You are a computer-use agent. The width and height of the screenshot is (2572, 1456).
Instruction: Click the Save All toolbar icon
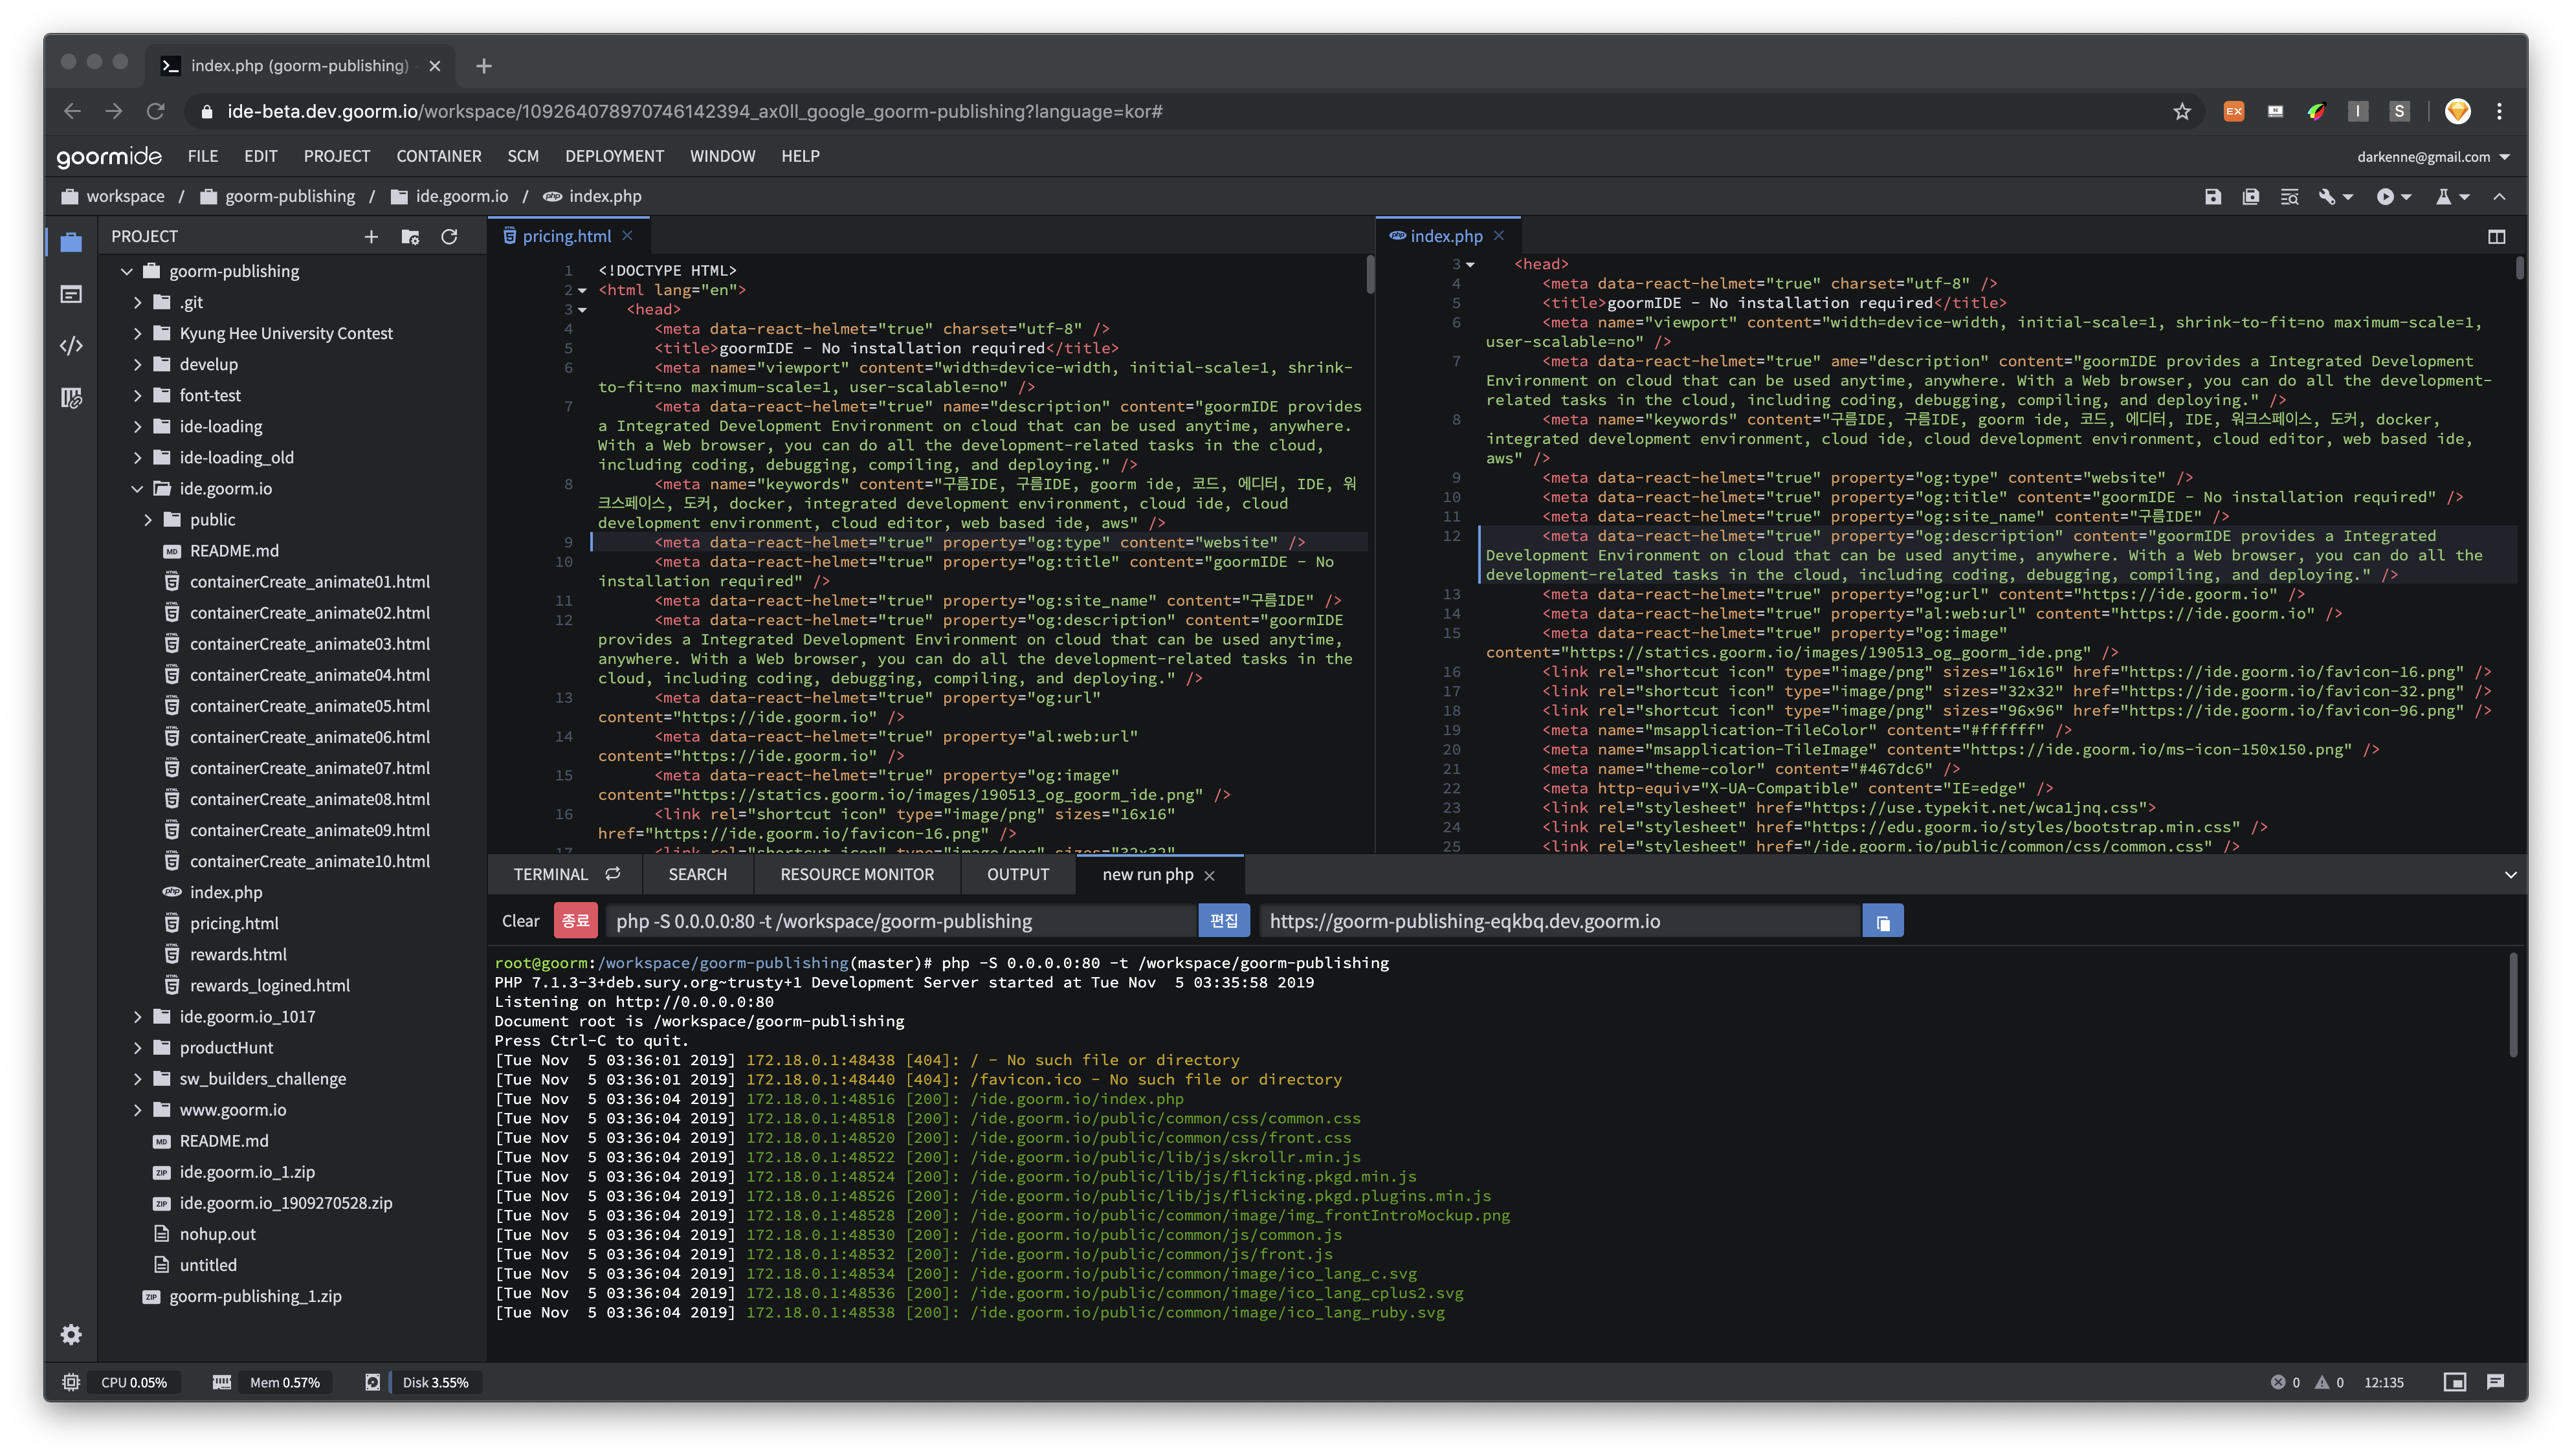pyautogui.click(x=2250, y=197)
